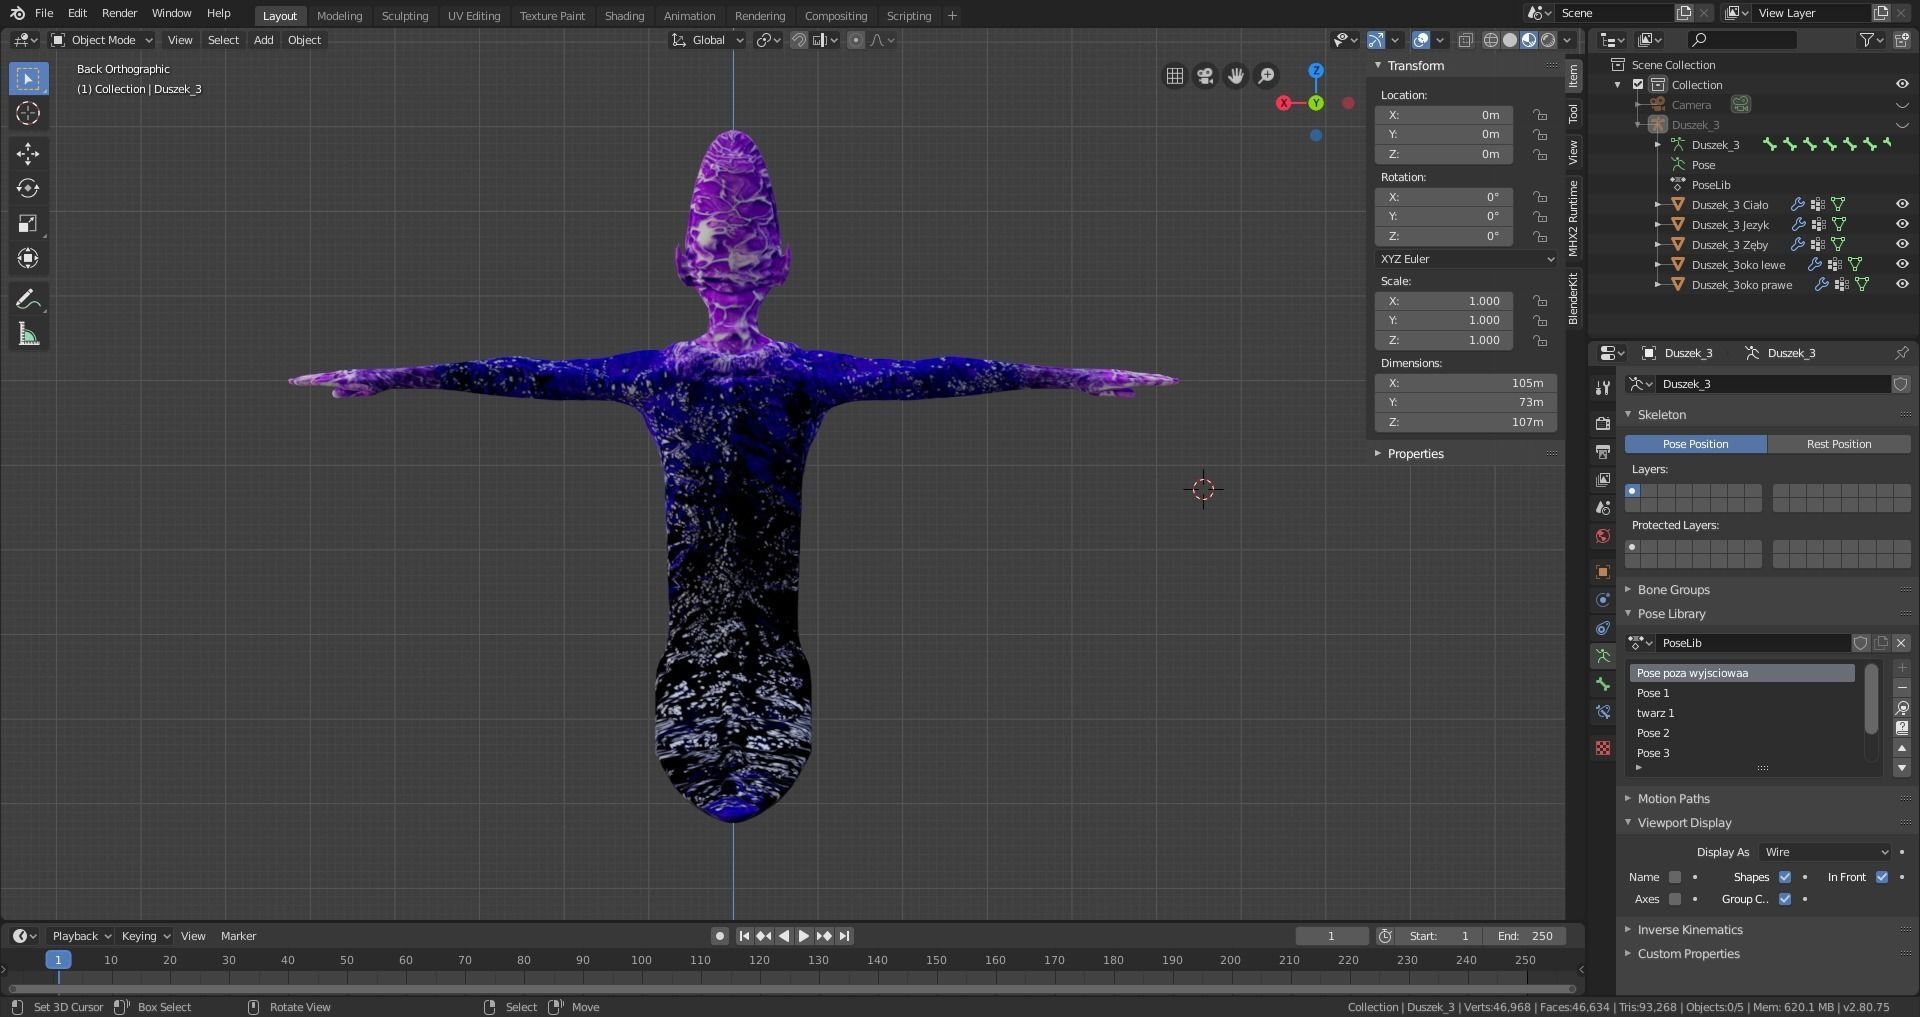Switch viewport to Rendered shading
The image size is (1920, 1017).
pos(1548,40)
